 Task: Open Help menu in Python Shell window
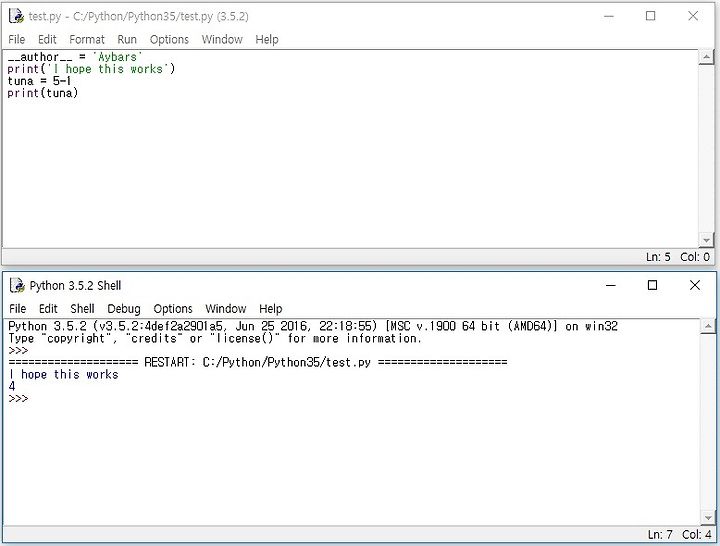point(270,309)
